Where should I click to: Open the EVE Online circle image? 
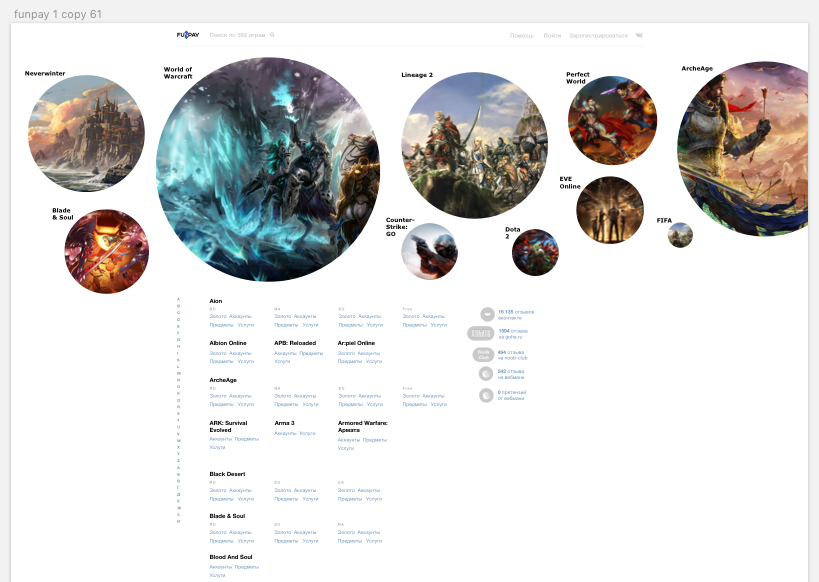click(609, 210)
